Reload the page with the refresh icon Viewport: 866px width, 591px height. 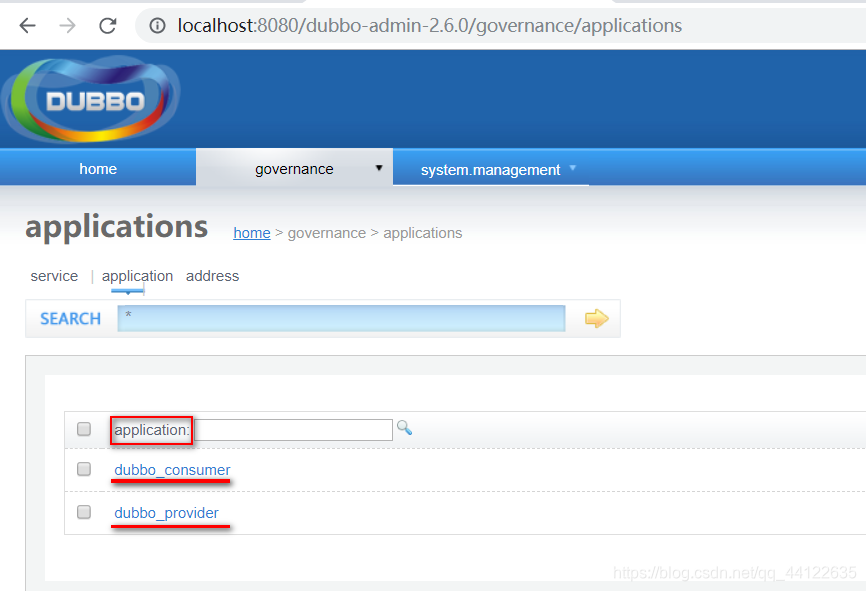click(x=108, y=25)
